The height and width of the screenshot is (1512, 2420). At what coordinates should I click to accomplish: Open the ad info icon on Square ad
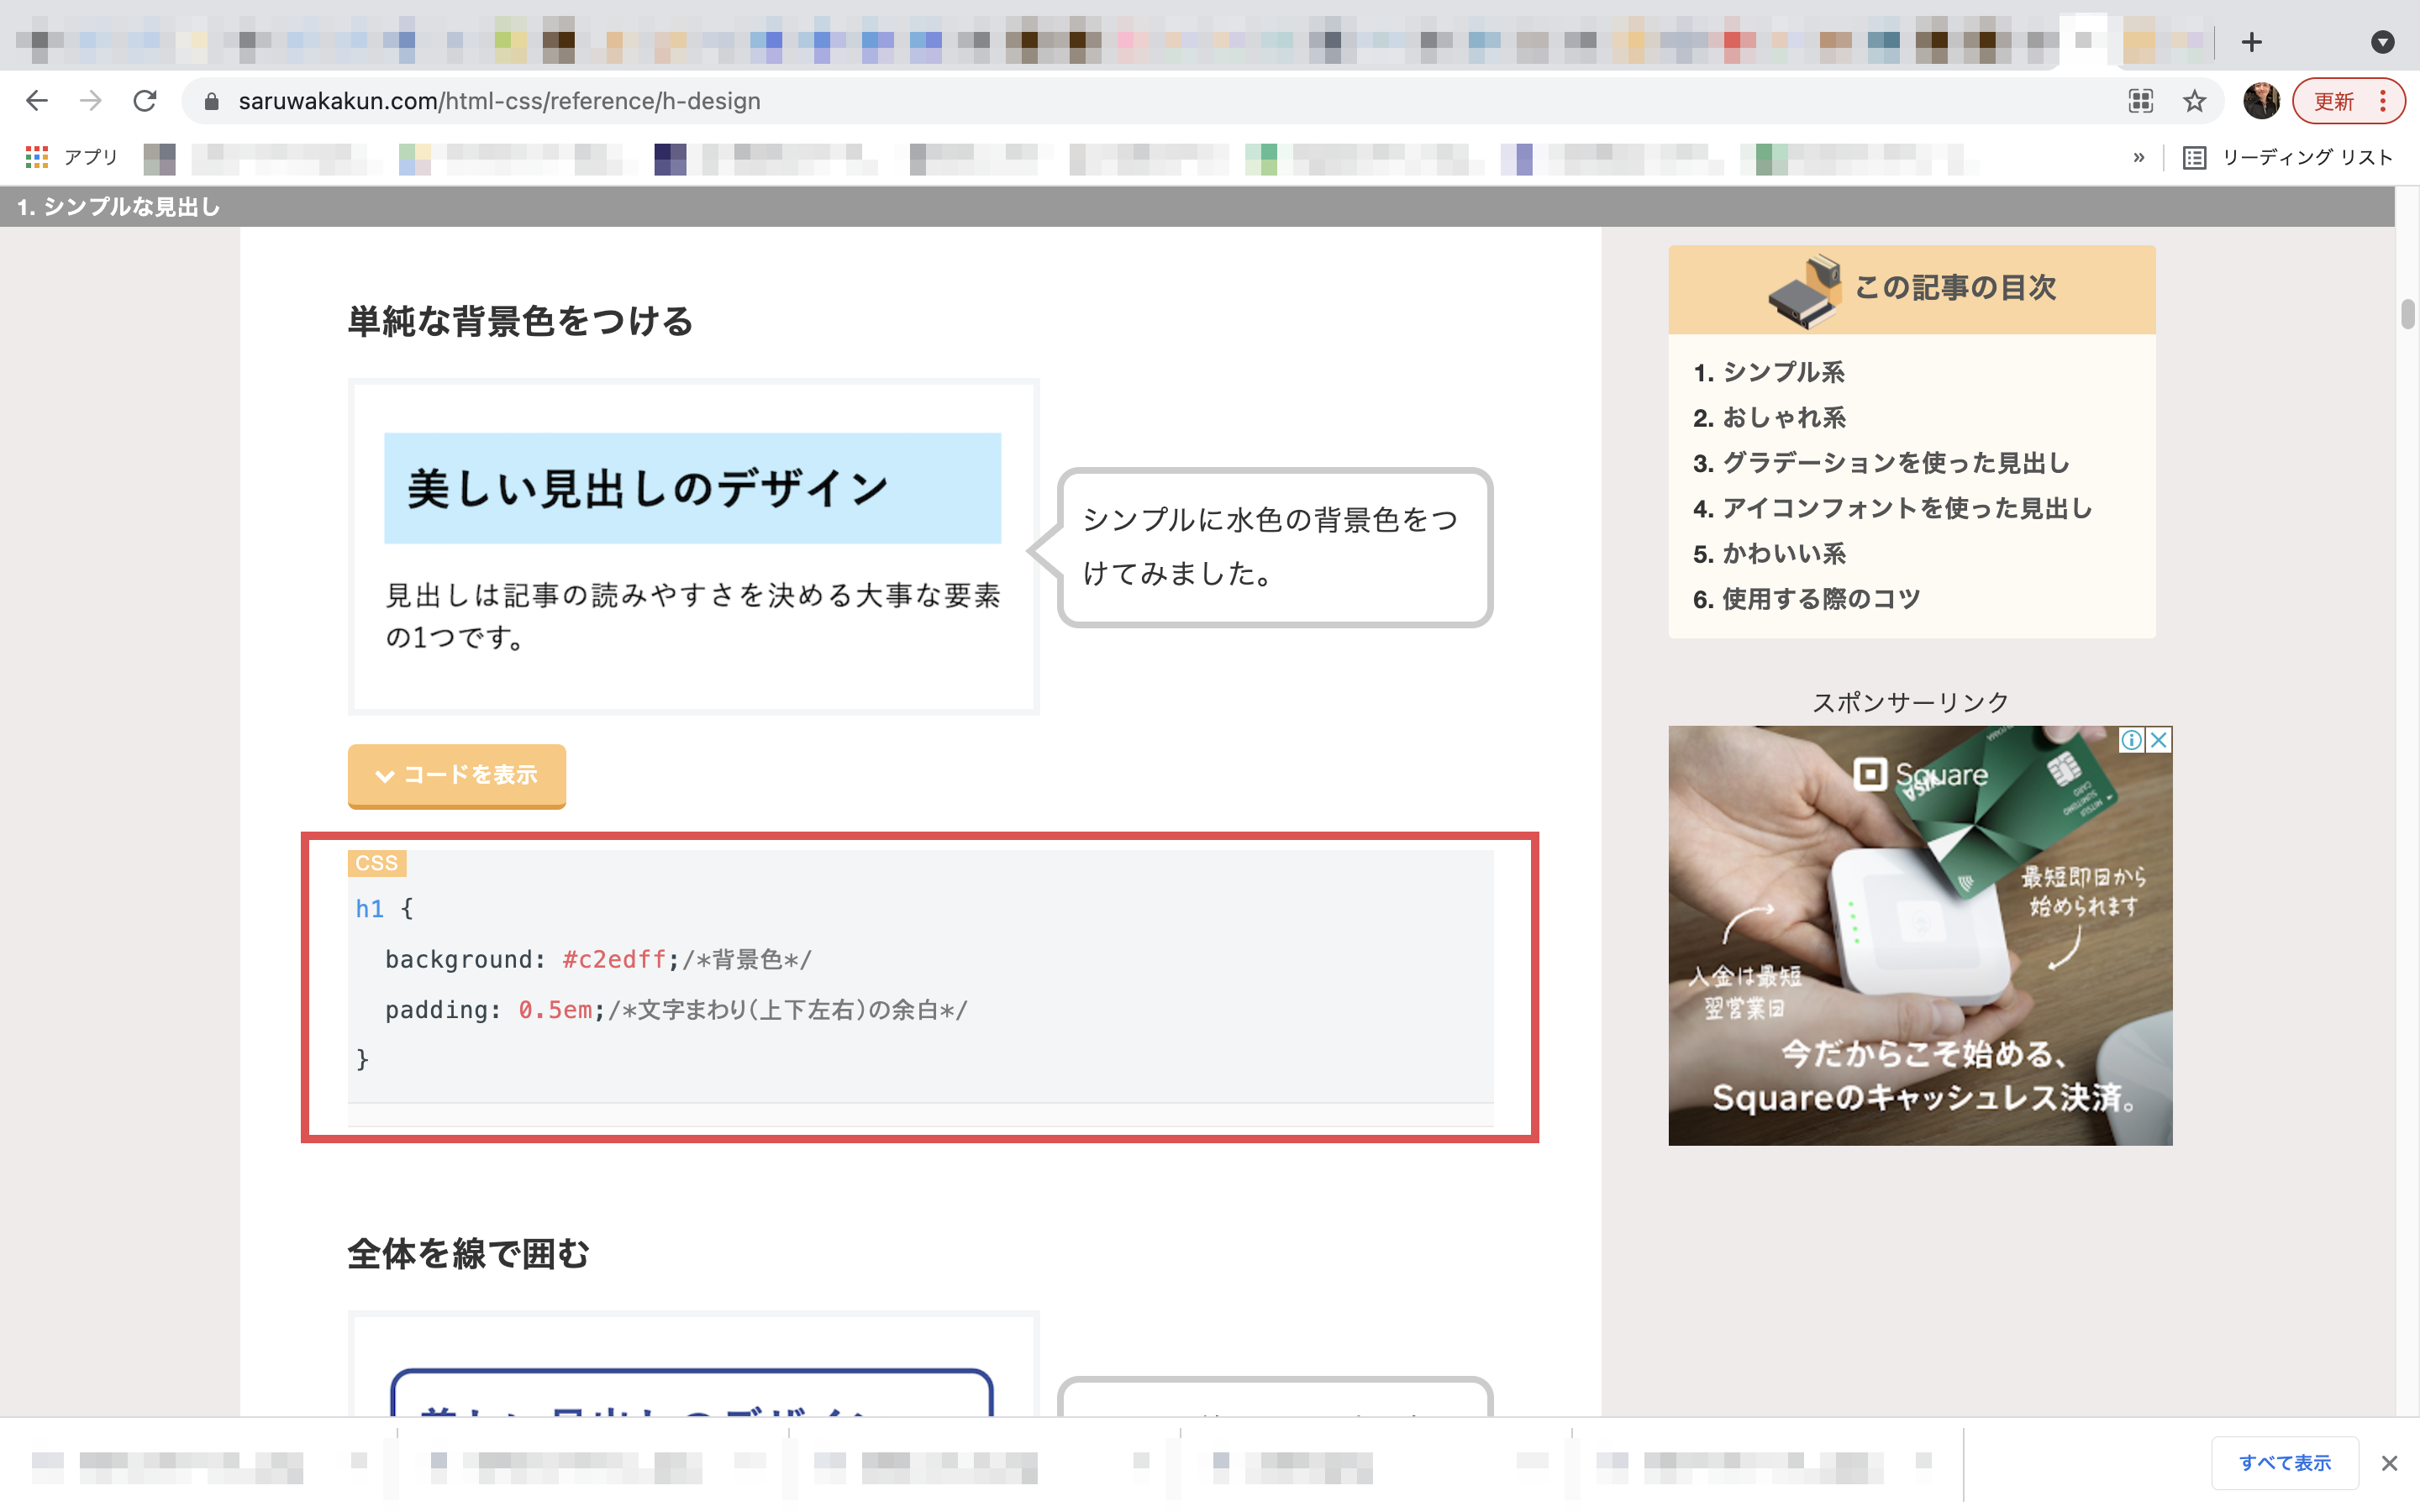(x=2131, y=740)
